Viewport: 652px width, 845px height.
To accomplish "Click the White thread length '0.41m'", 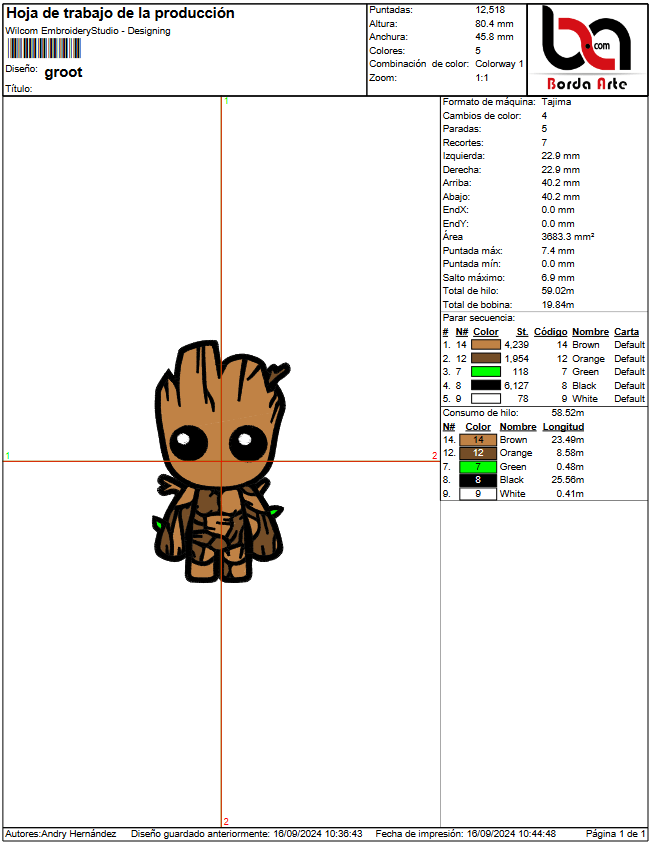I will coord(570,494).
